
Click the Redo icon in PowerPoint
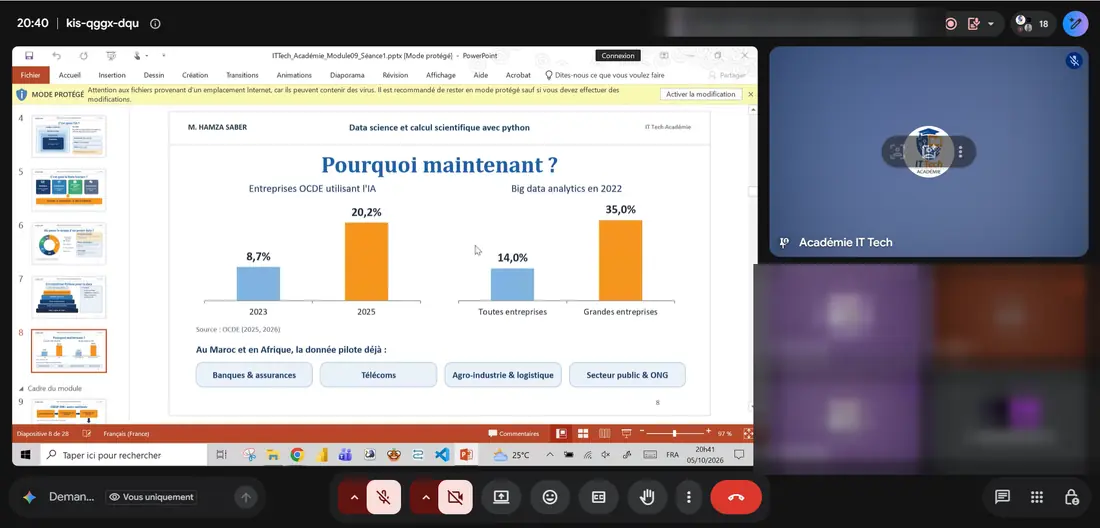(83, 55)
